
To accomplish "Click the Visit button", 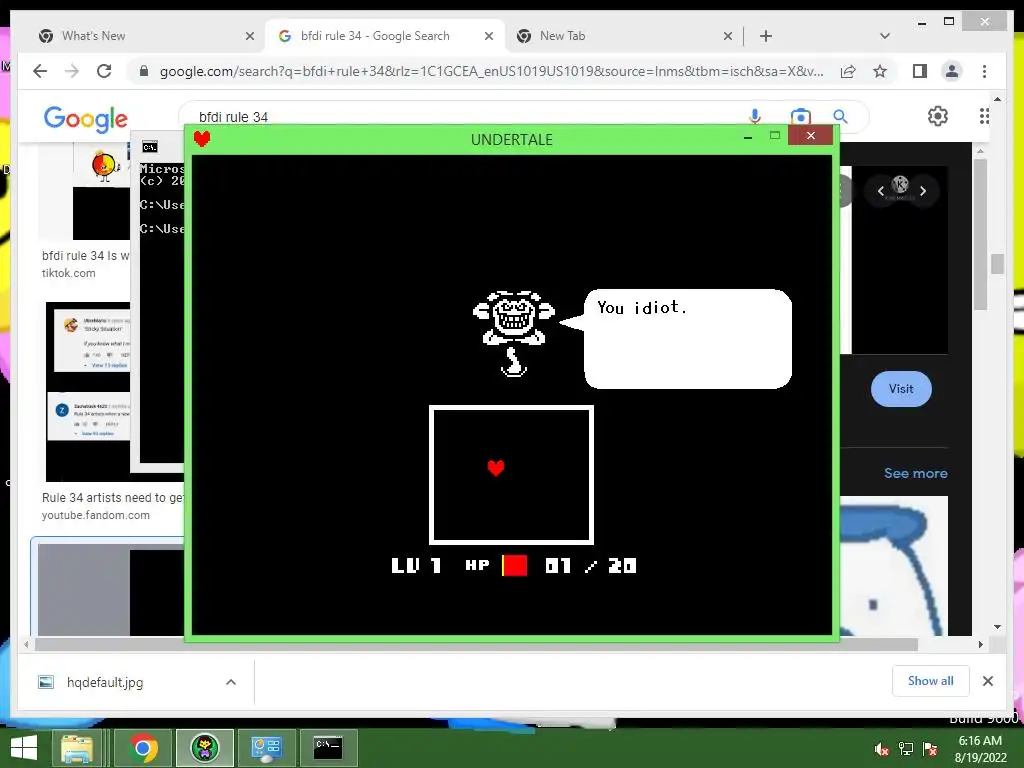I will click(x=901, y=389).
